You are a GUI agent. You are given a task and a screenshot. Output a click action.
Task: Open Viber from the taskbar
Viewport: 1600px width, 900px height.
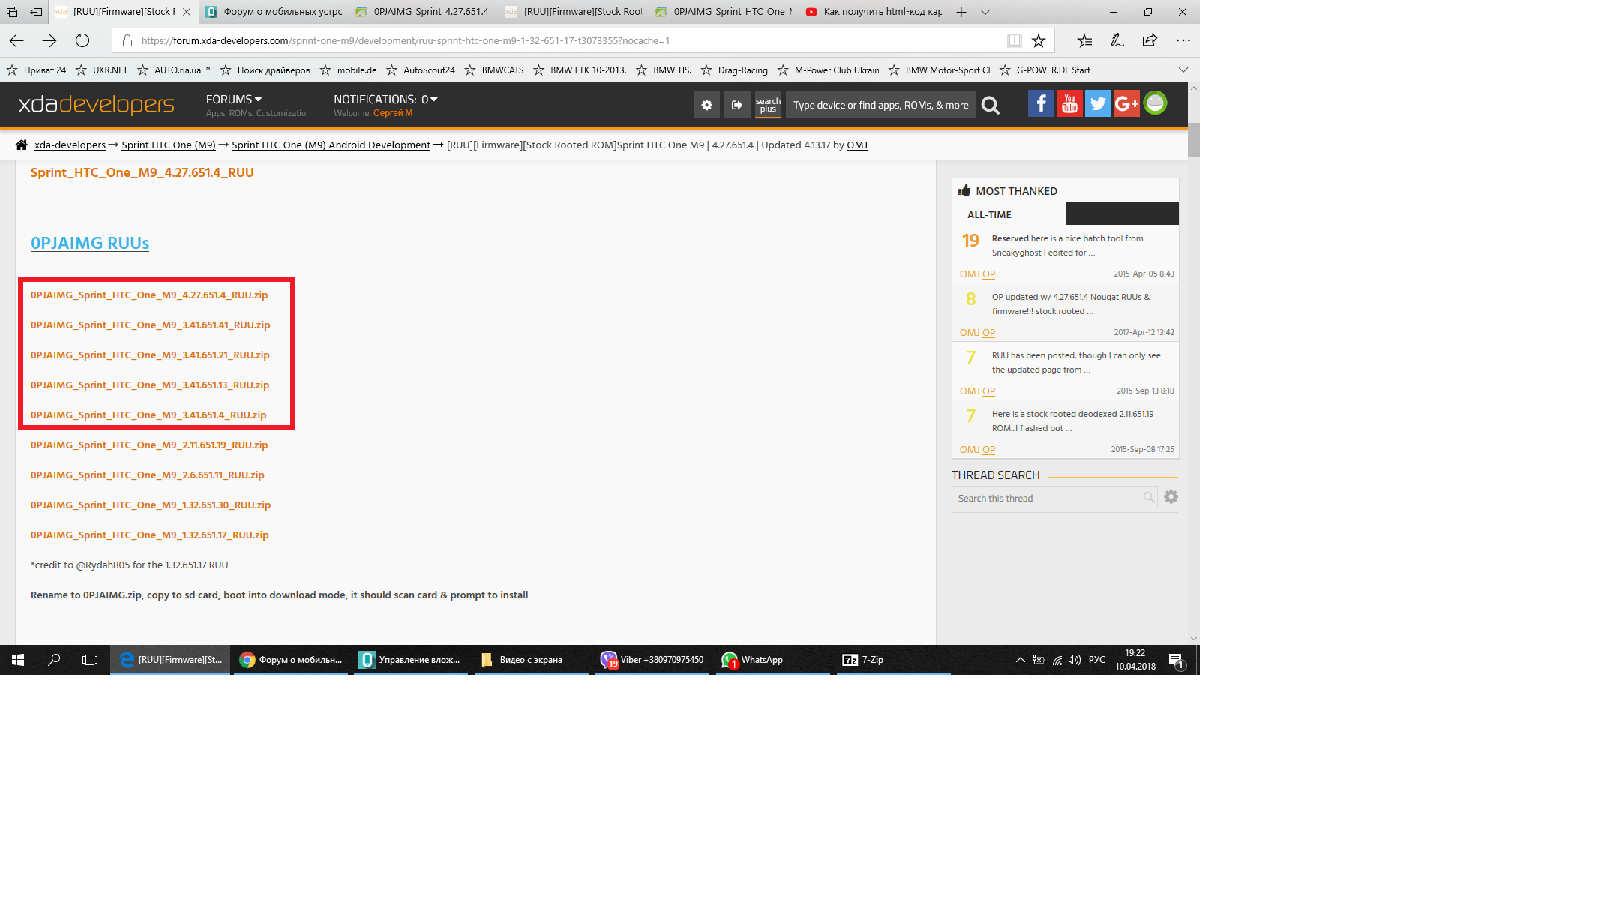[652, 660]
